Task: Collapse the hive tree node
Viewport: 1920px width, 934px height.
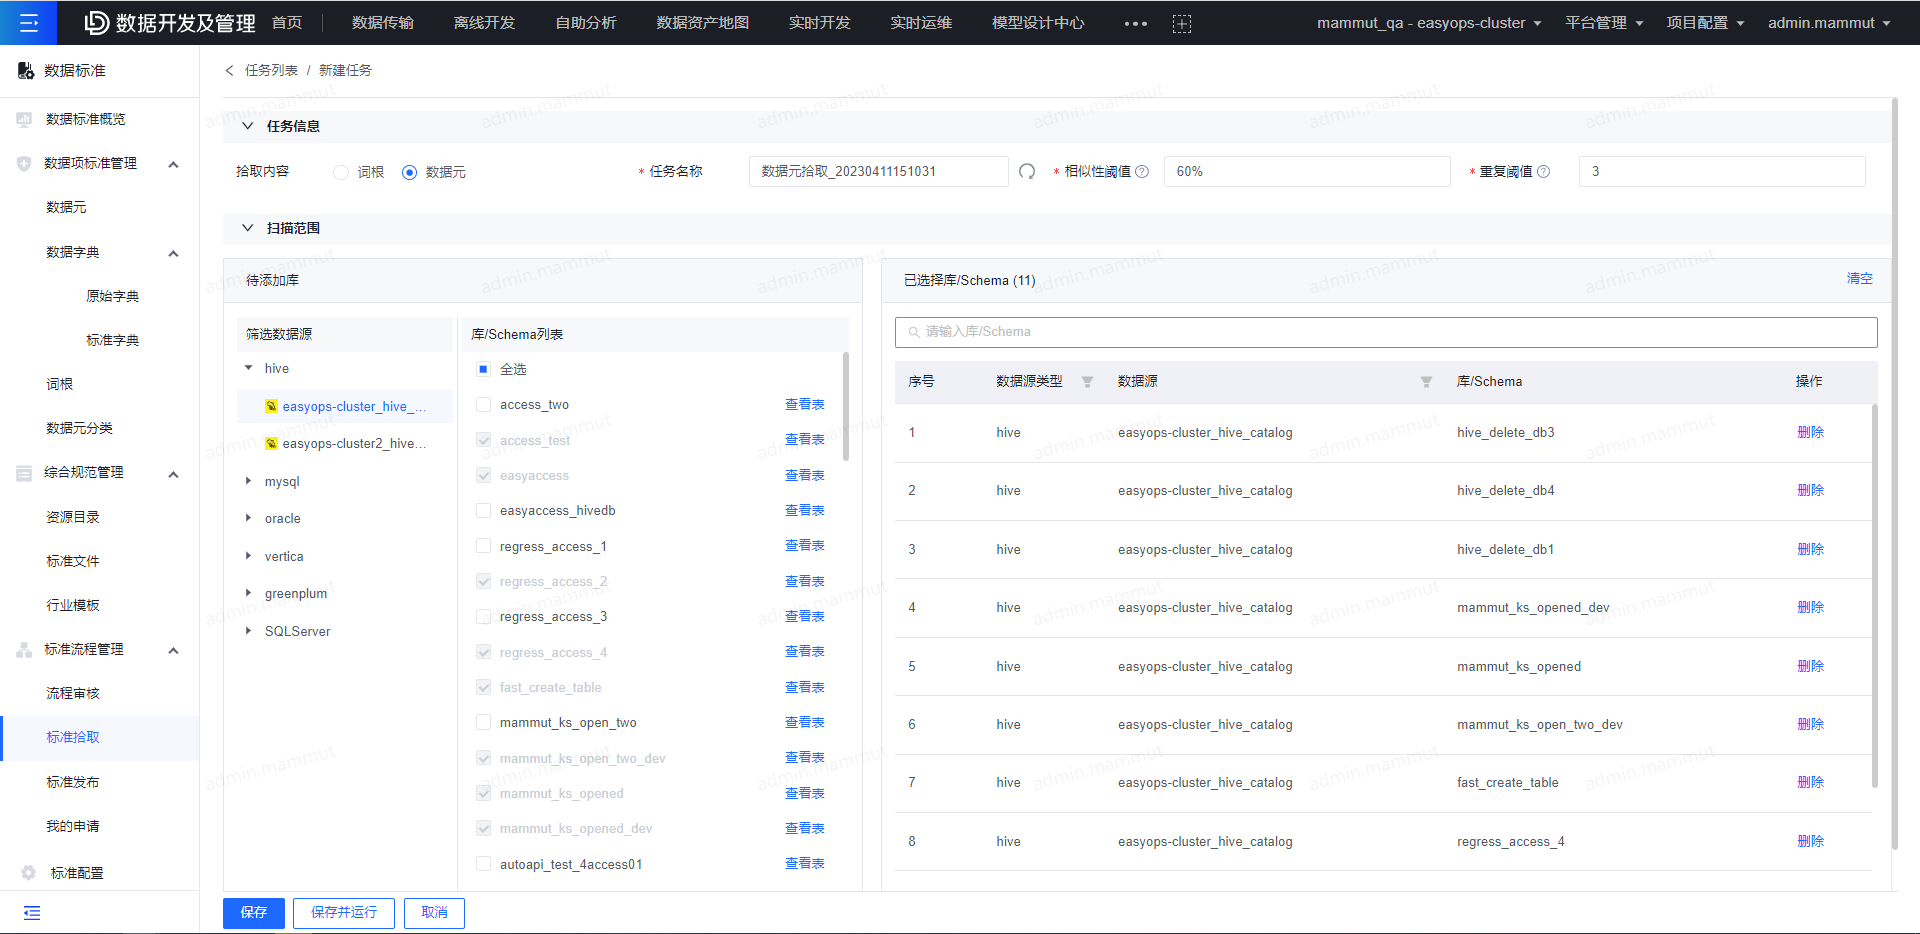Action: point(248,369)
